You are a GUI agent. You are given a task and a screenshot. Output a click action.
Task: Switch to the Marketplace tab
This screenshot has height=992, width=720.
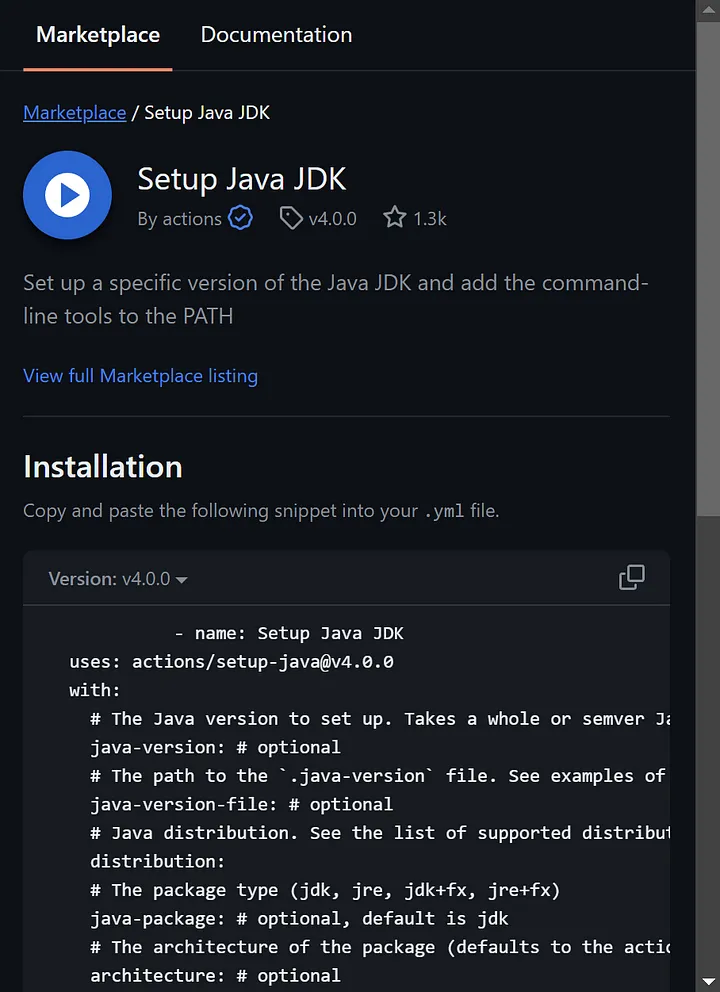(x=98, y=35)
